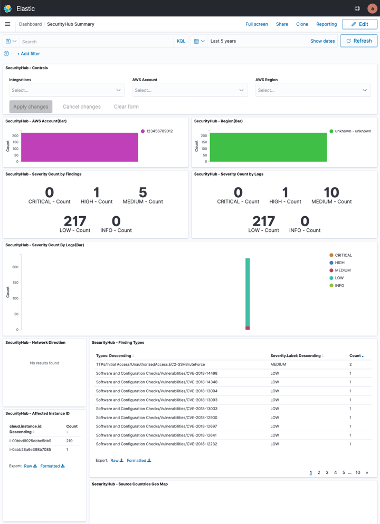Download Raw export in Affected Instance ID panel
The image size is (380, 524).
point(30,466)
